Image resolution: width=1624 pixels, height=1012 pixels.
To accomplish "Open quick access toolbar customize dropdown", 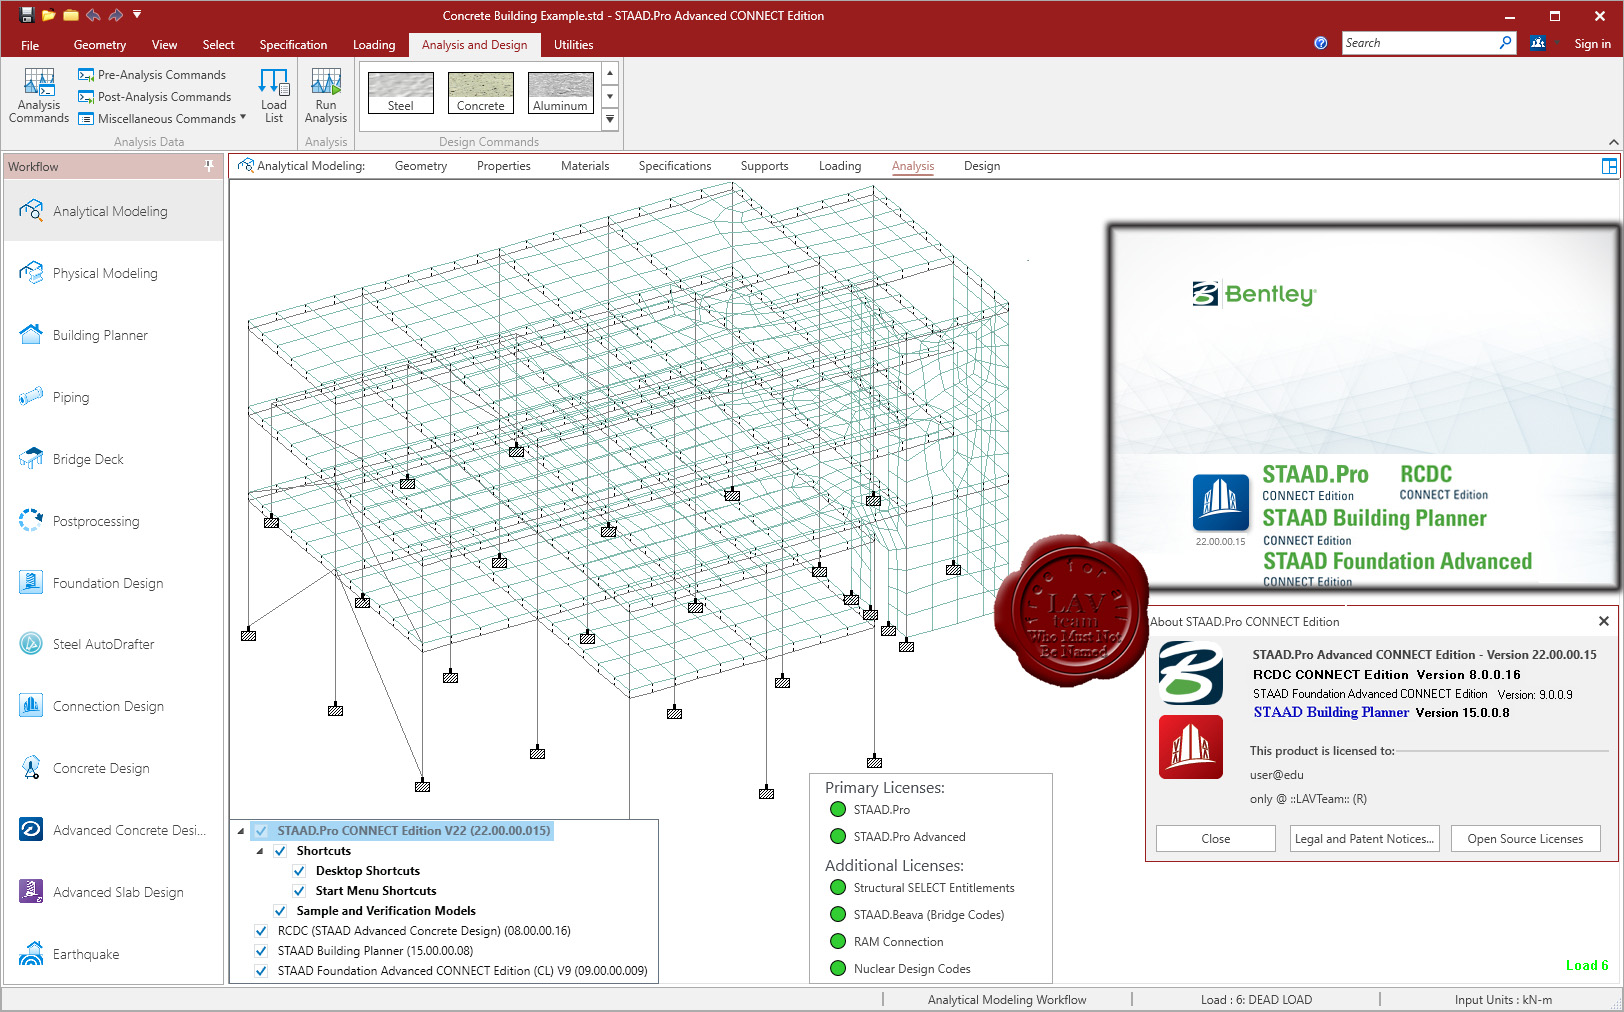I will (137, 15).
